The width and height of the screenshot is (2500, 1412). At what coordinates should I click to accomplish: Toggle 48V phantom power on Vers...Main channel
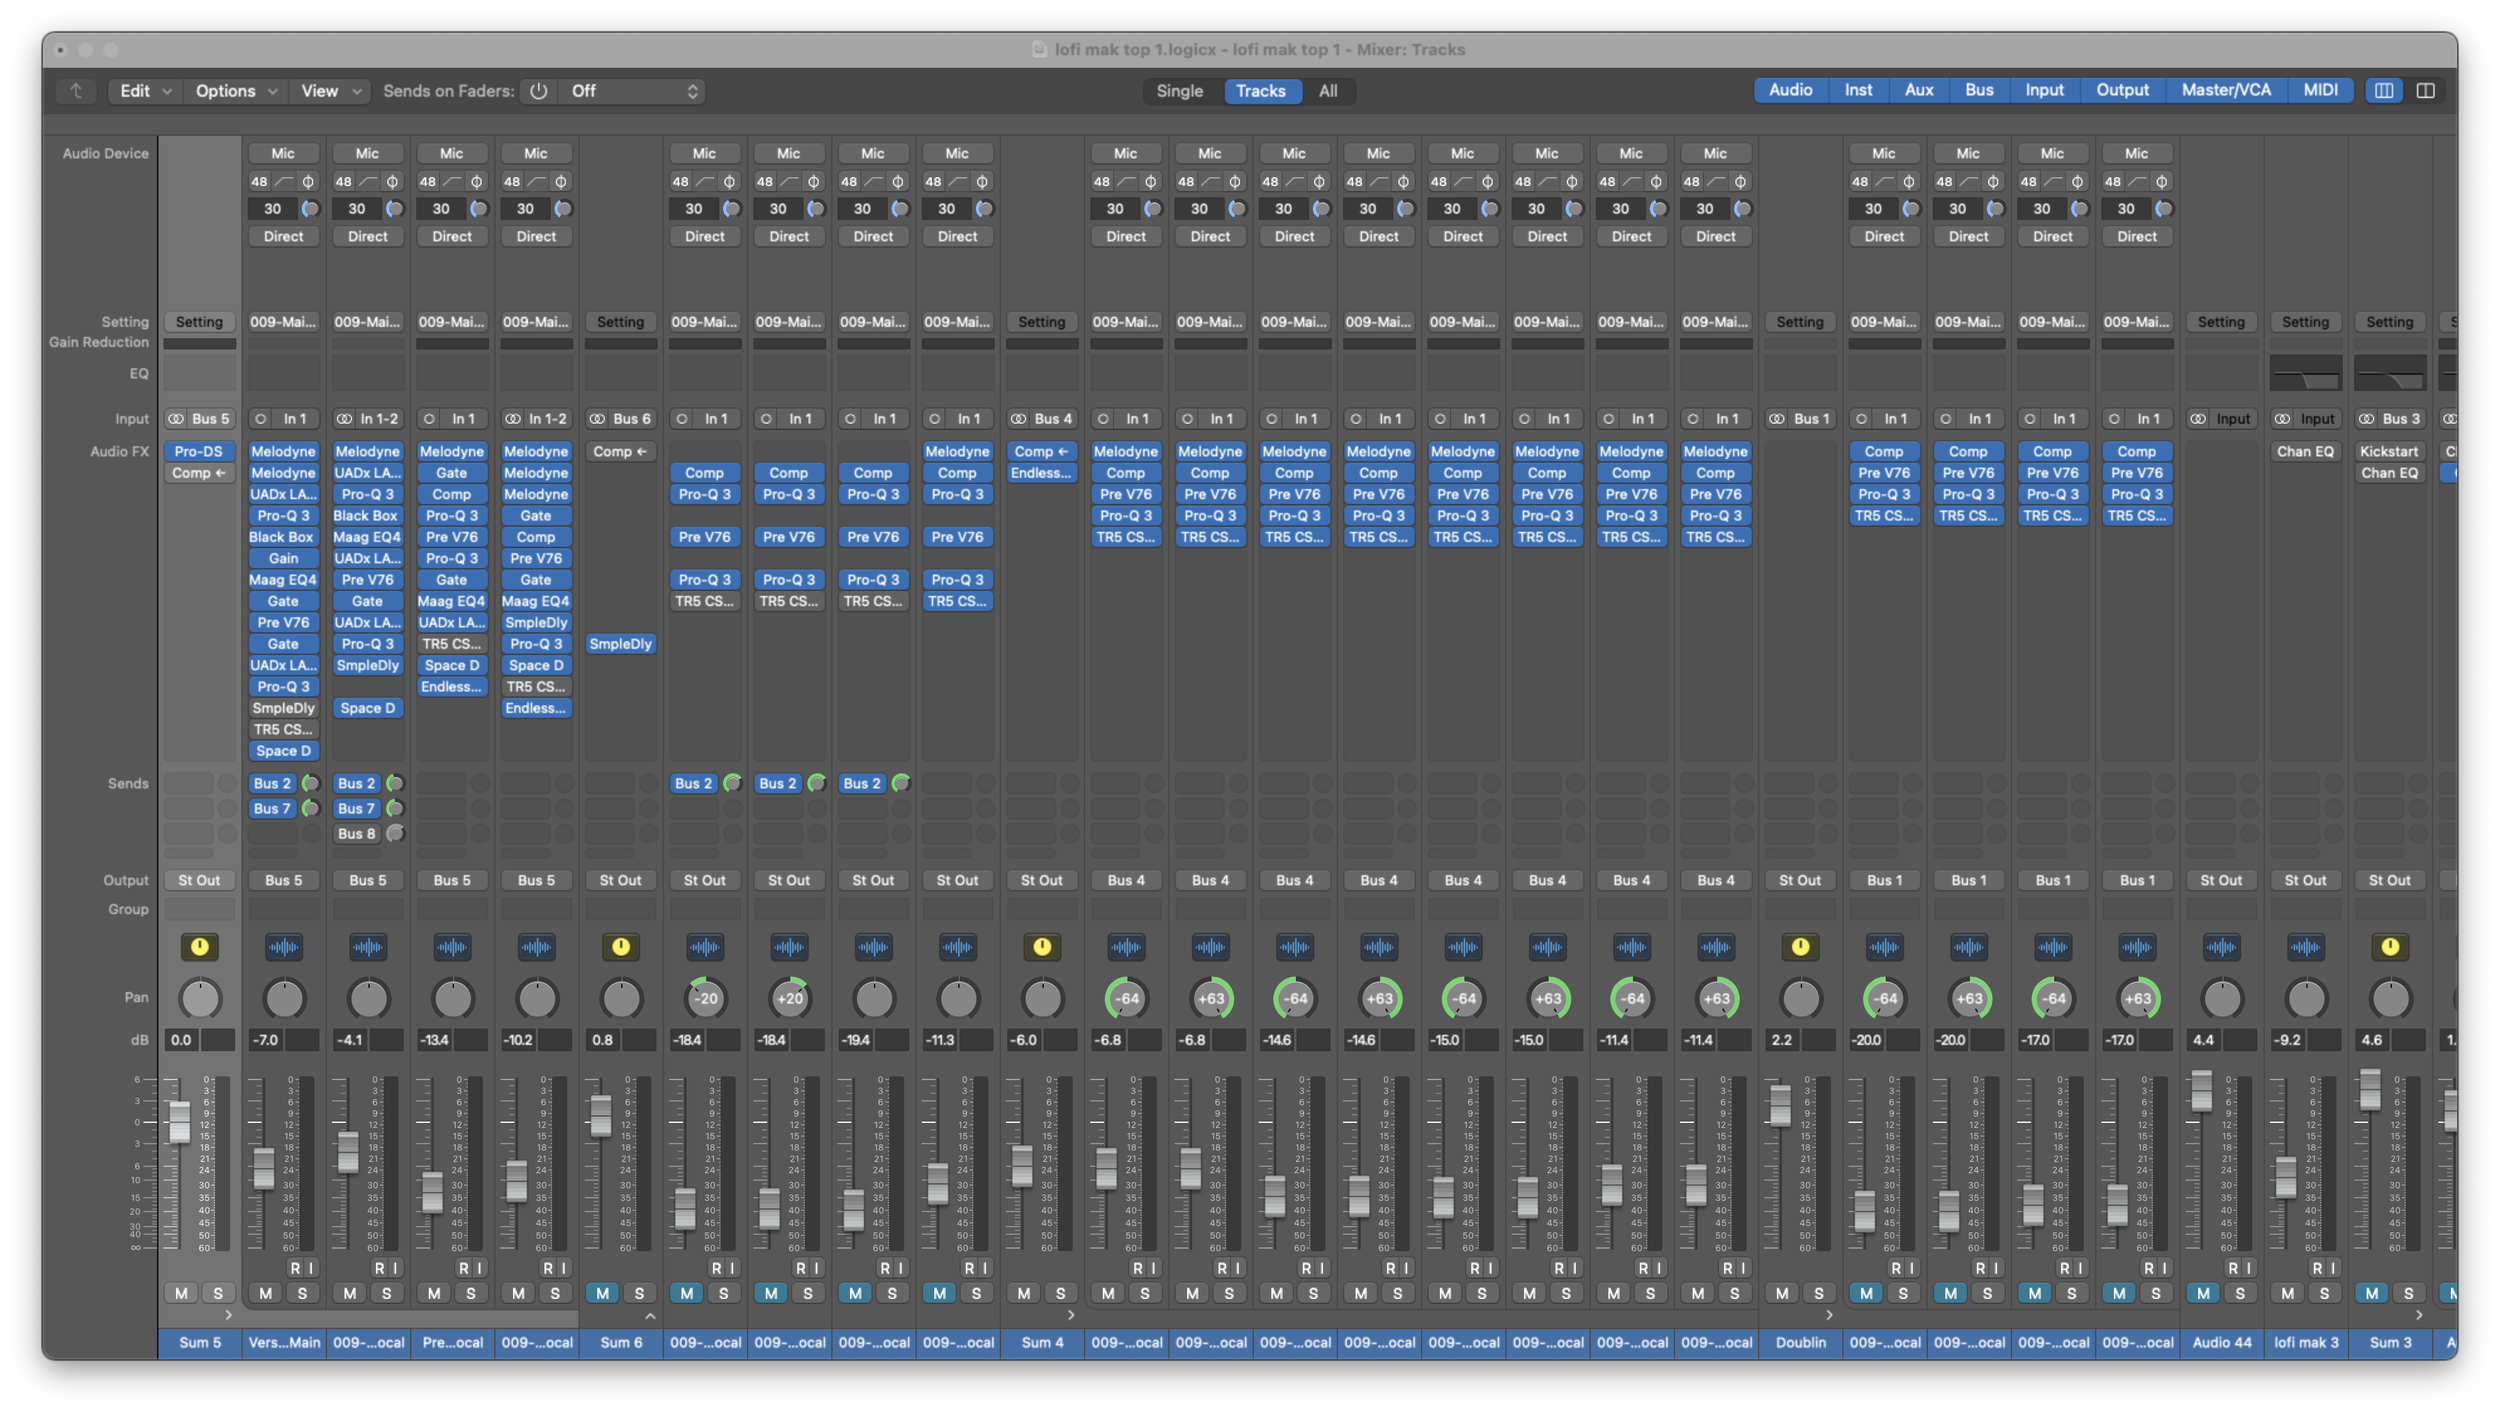259,182
